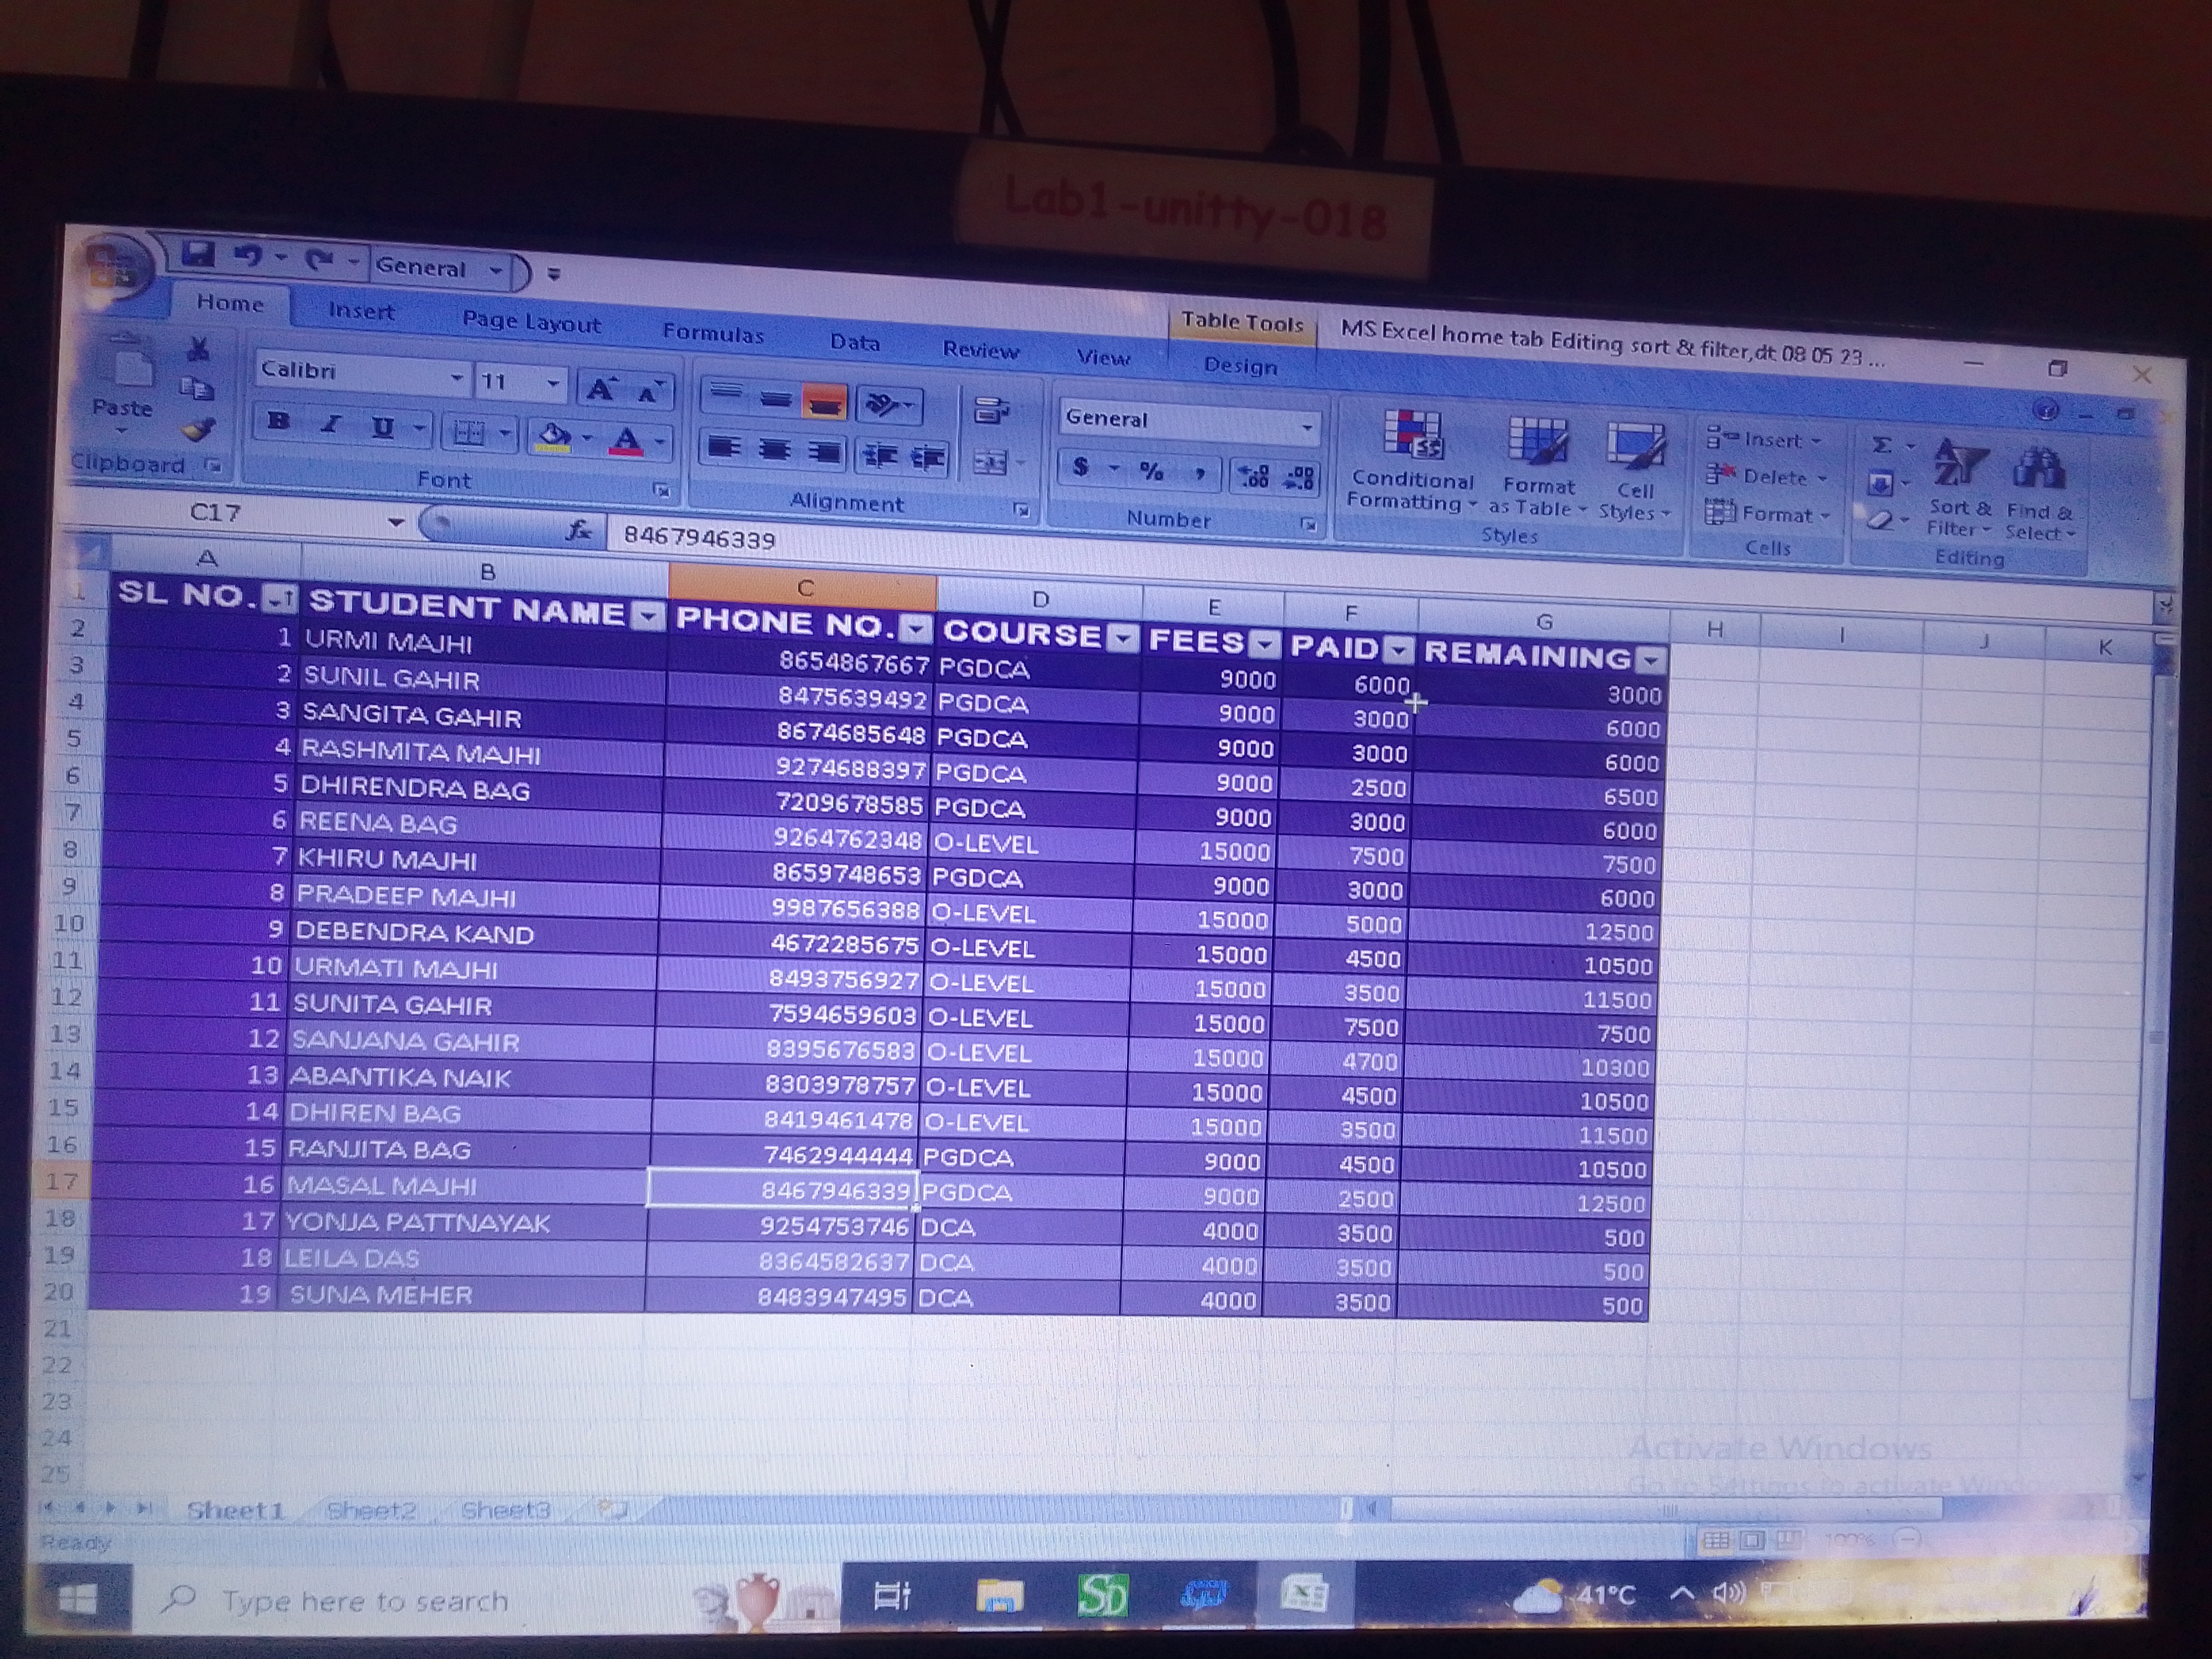Click the Format Painter brush icon
The image size is (2212, 1659).
tap(197, 429)
